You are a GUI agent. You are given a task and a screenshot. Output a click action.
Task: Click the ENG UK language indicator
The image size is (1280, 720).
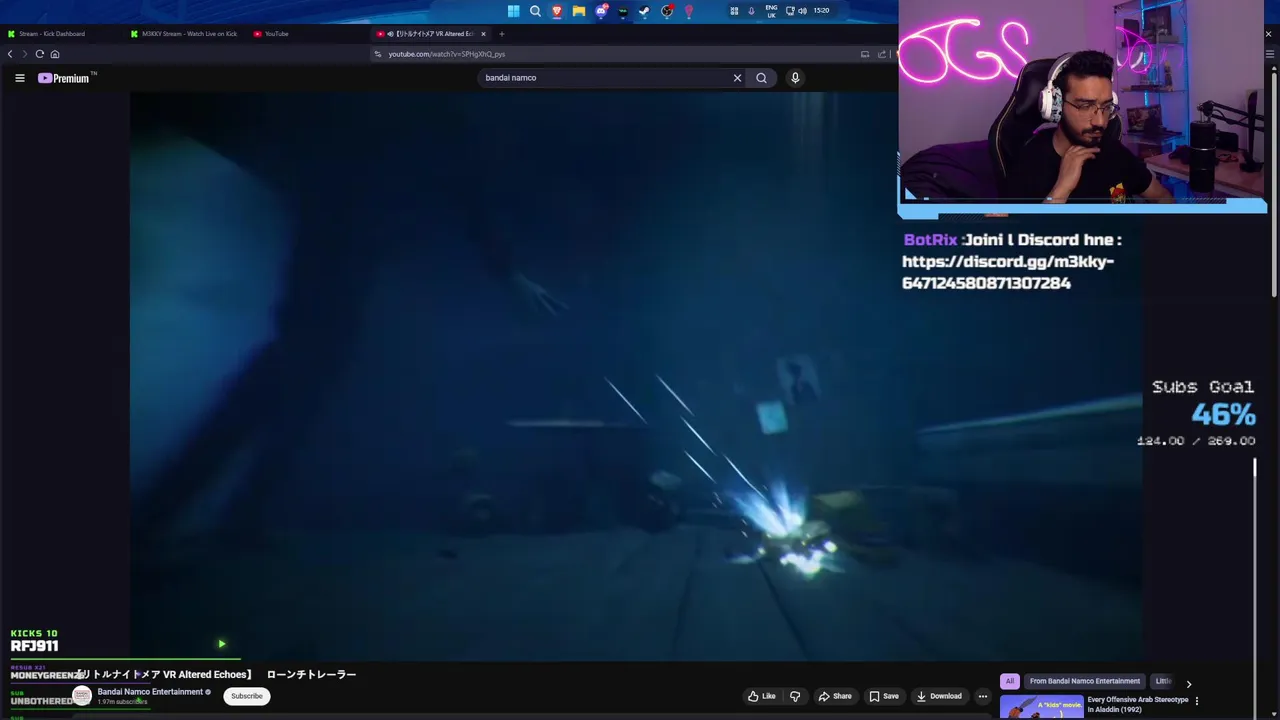click(x=771, y=11)
